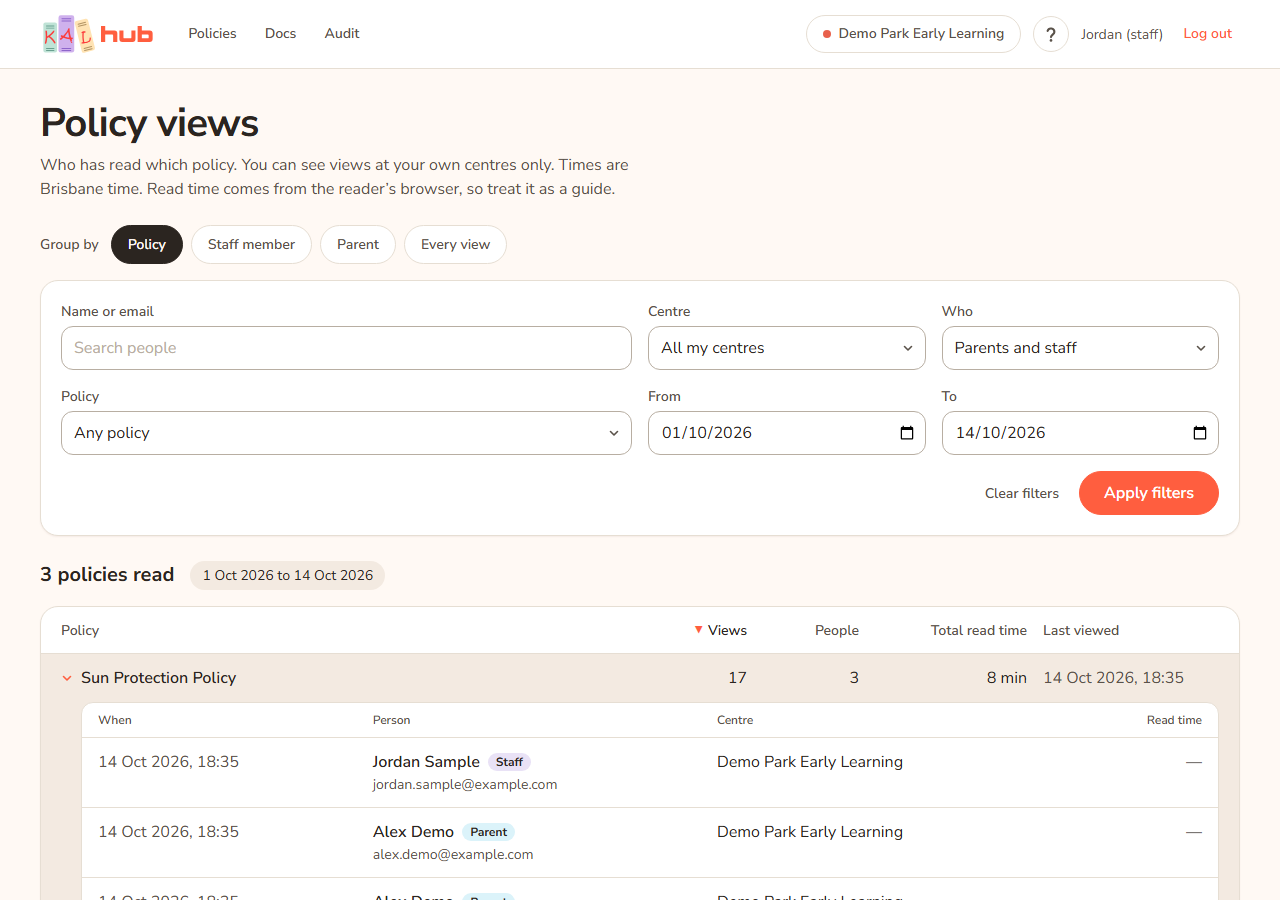Click the From date field 01/10/2026
The width and height of the screenshot is (1280, 900).
787,433
